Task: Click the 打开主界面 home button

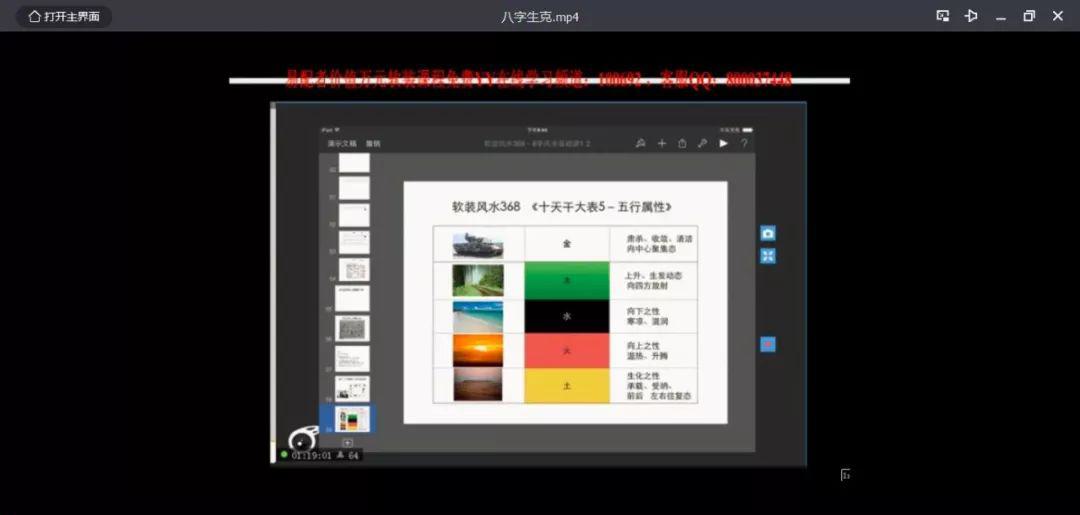Action: click(x=64, y=17)
